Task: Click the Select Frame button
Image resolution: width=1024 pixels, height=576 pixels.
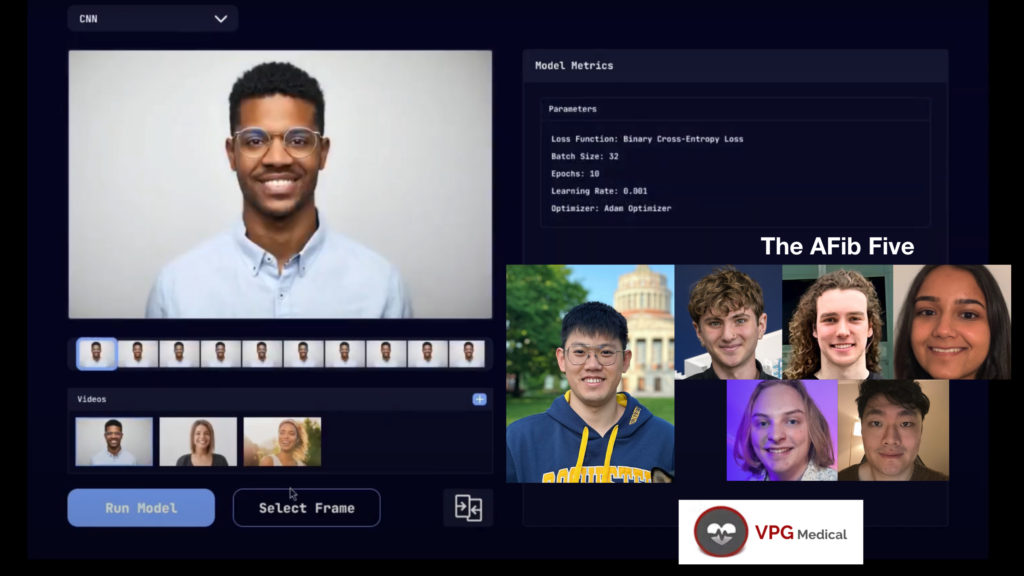Action: pyautogui.click(x=306, y=507)
